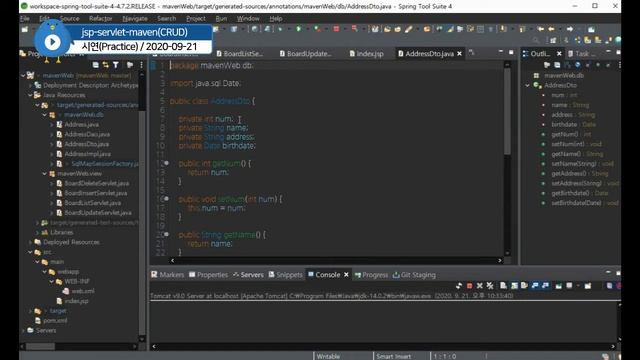Open the Refactor menu
Viewport: 640px width, 360px height.
(100, 18)
